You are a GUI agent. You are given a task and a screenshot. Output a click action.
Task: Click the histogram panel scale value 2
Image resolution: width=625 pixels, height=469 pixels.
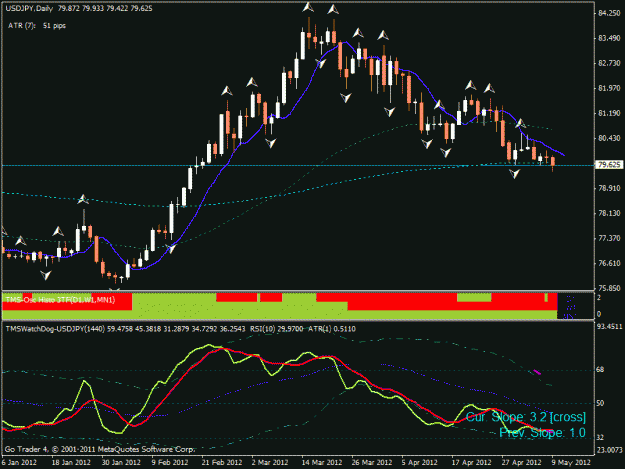point(599,298)
